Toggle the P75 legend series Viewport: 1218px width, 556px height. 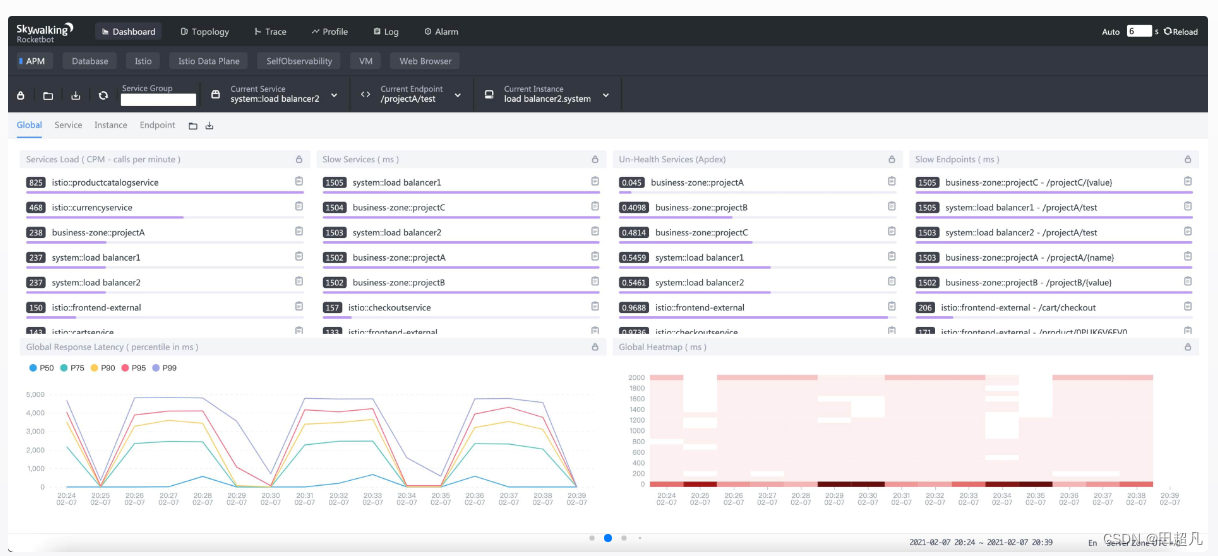pos(72,368)
